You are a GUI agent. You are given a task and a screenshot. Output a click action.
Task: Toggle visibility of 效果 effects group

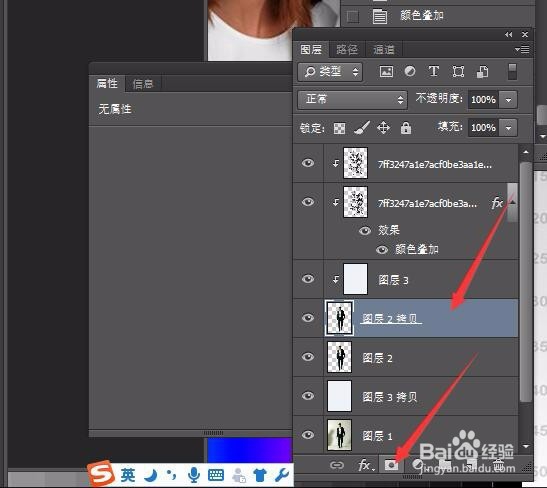pos(365,230)
